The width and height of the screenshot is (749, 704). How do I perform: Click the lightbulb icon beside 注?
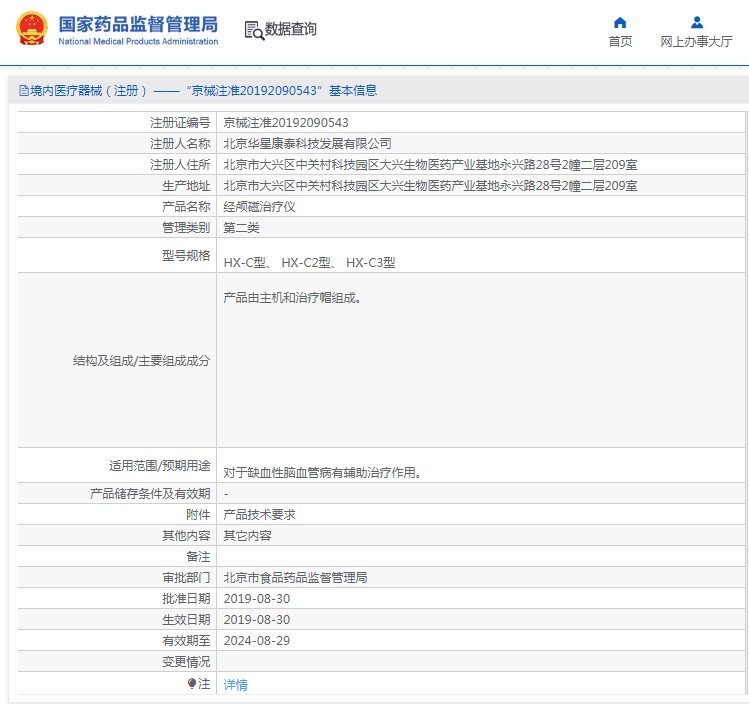coord(192,683)
